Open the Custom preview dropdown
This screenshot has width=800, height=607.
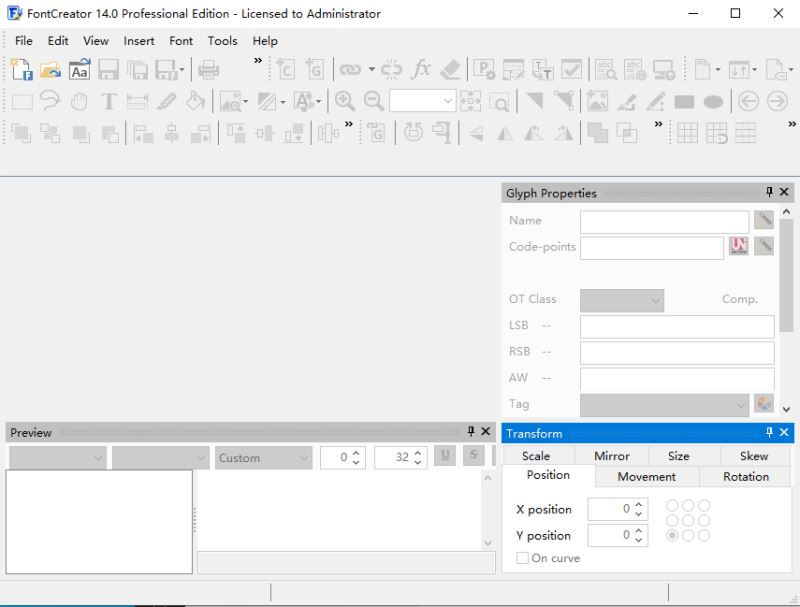[306, 458]
